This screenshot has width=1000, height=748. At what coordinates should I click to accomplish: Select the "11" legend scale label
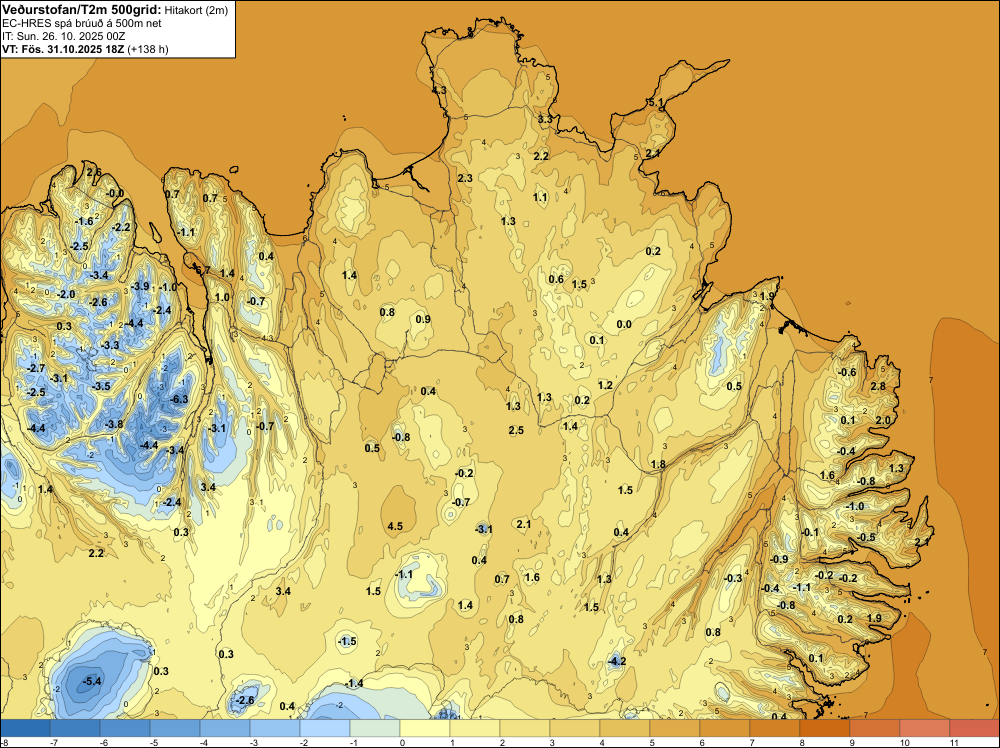tap(954, 742)
